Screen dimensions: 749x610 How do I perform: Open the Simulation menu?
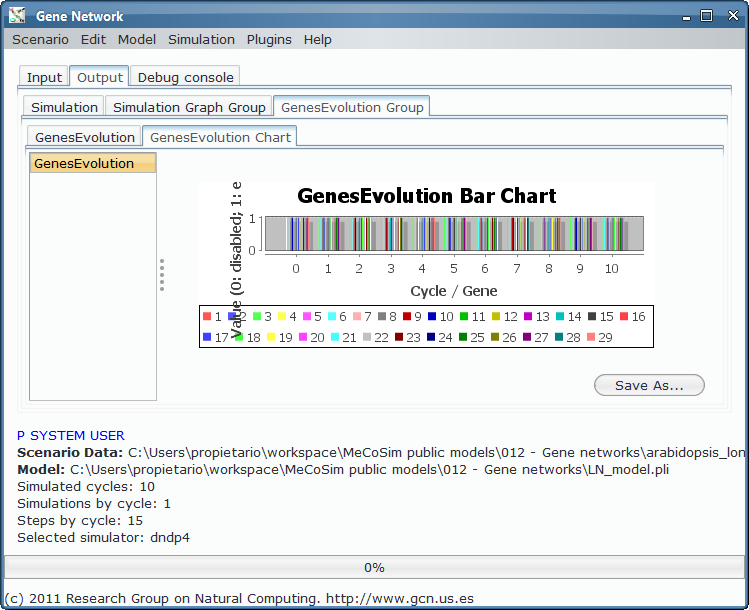pos(201,40)
